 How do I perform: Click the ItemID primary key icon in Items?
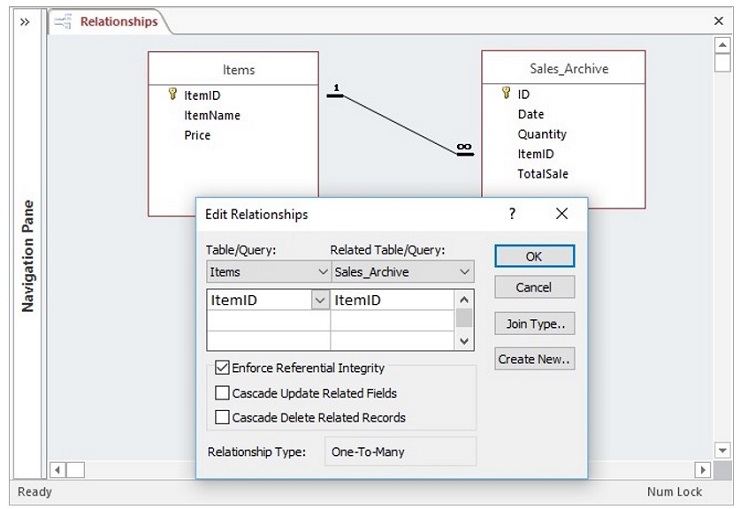[173, 95]
